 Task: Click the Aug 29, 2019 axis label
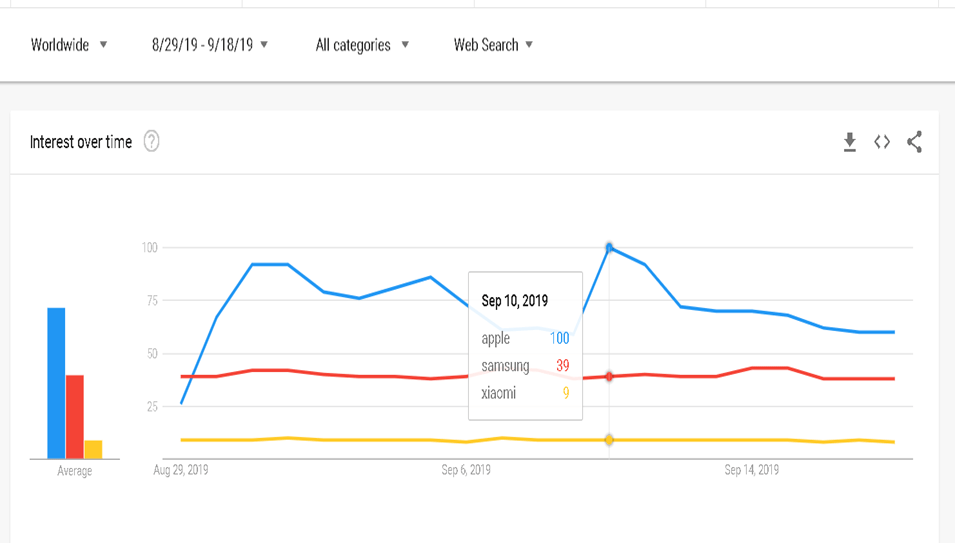(181, 470)
